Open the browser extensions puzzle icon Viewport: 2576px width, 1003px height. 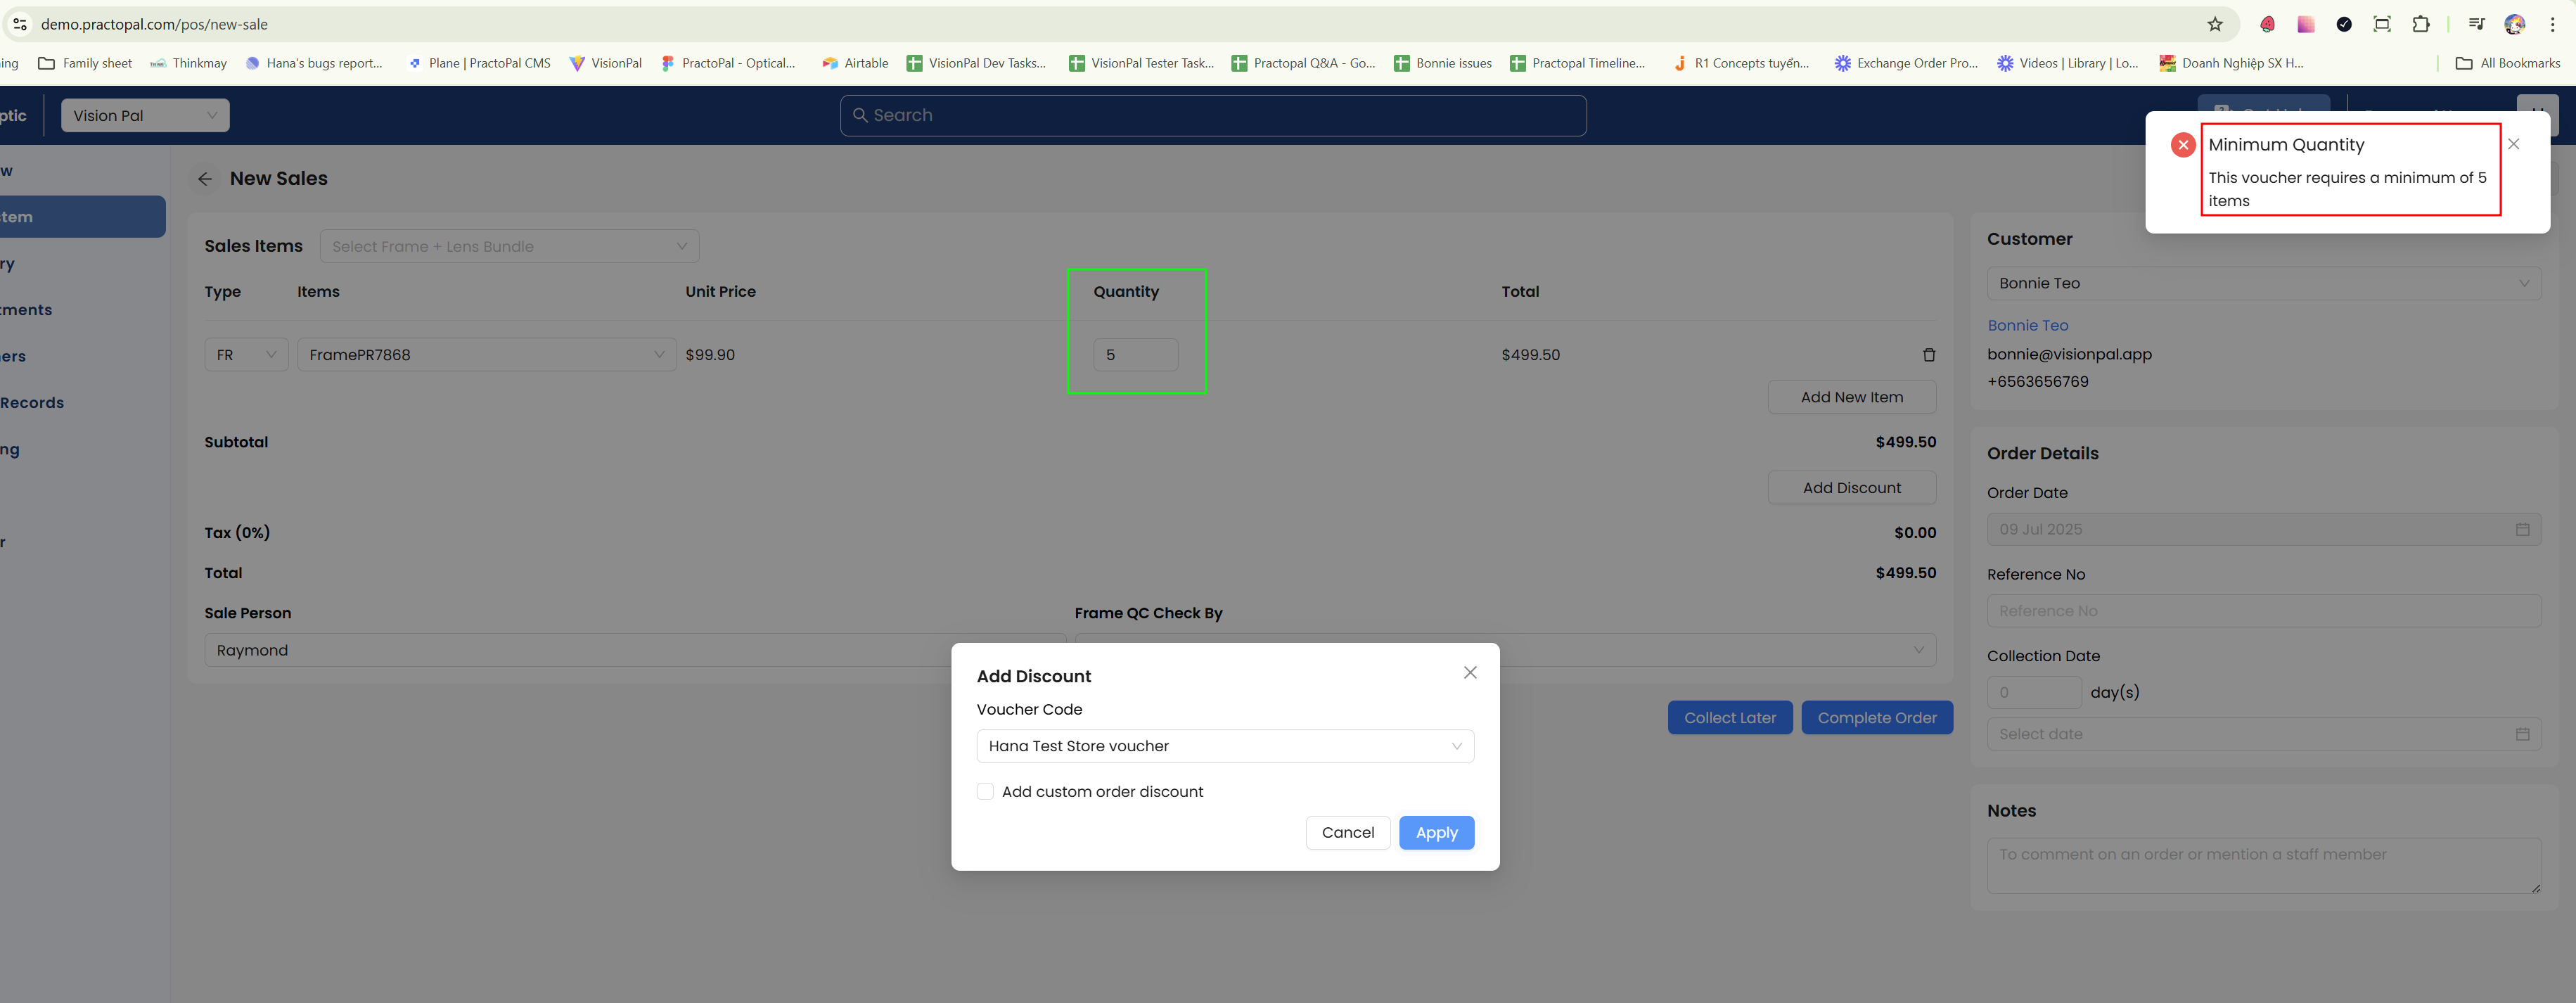2420,24
